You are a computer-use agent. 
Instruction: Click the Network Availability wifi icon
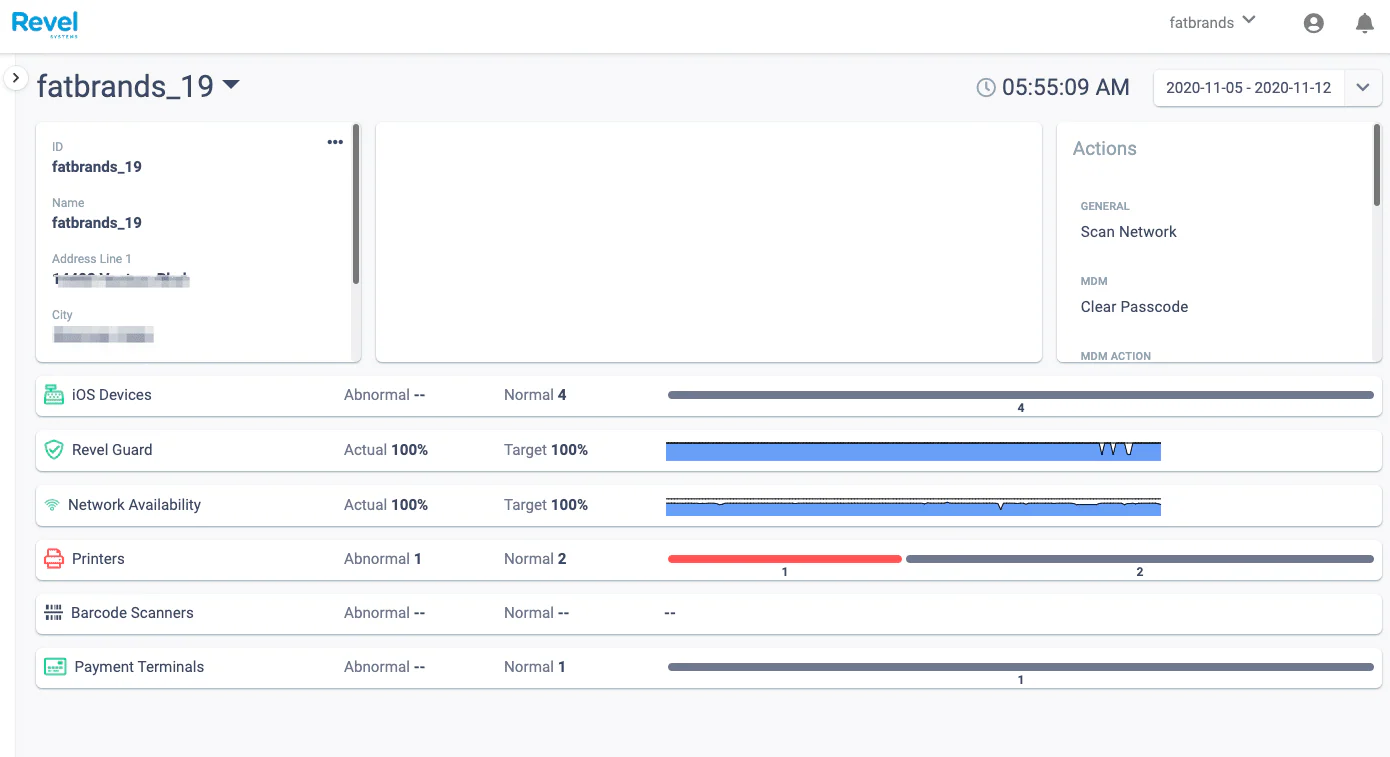tap(52, 505)
